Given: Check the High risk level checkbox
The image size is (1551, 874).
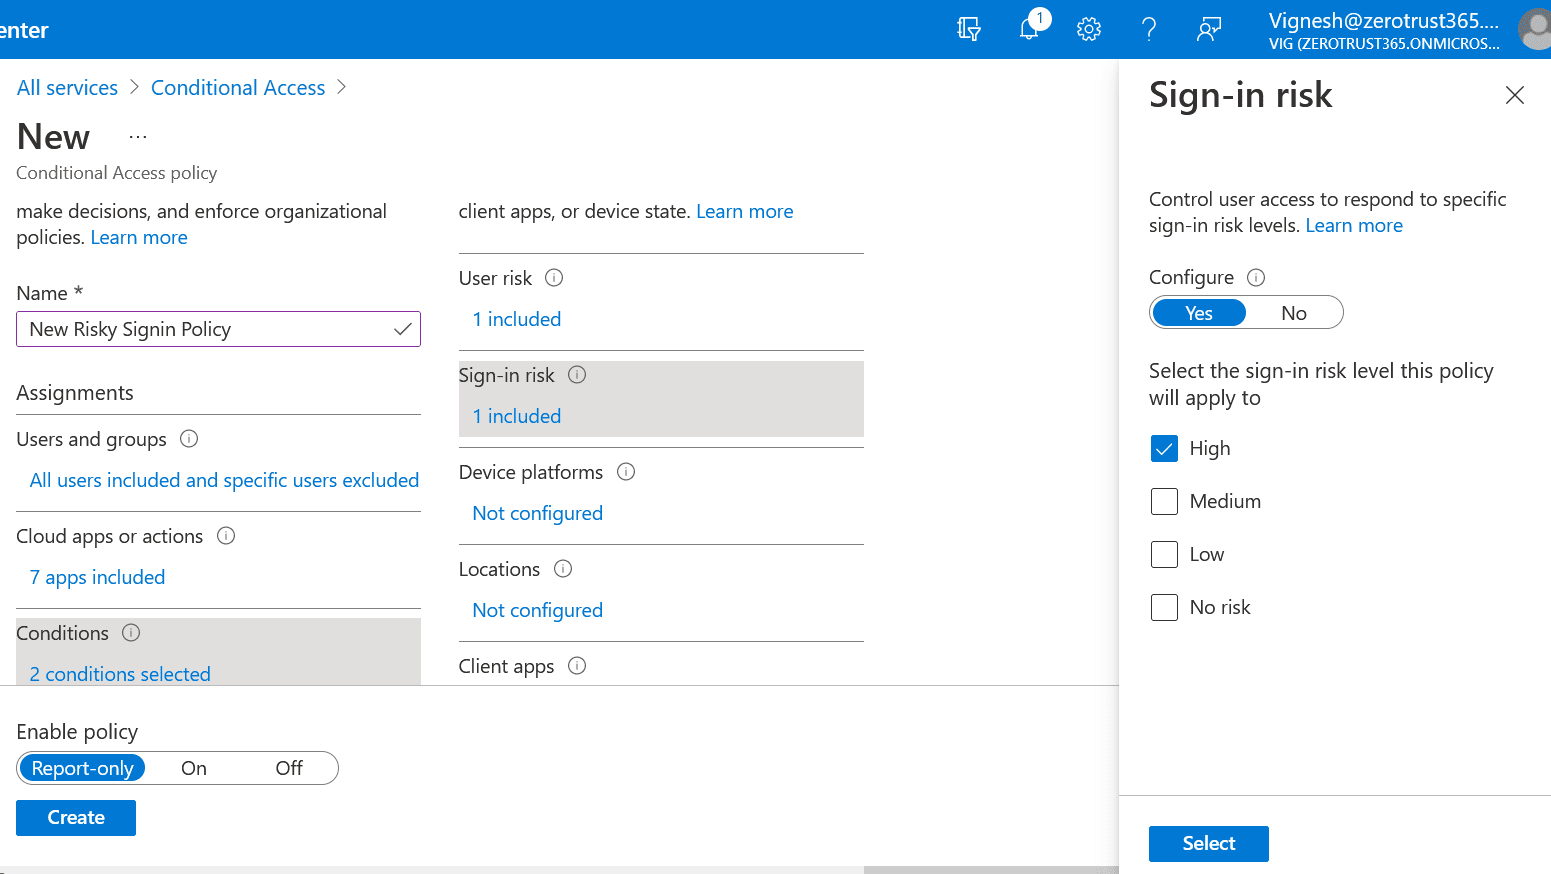Looking at the screenshot, I should point(1164,448).
